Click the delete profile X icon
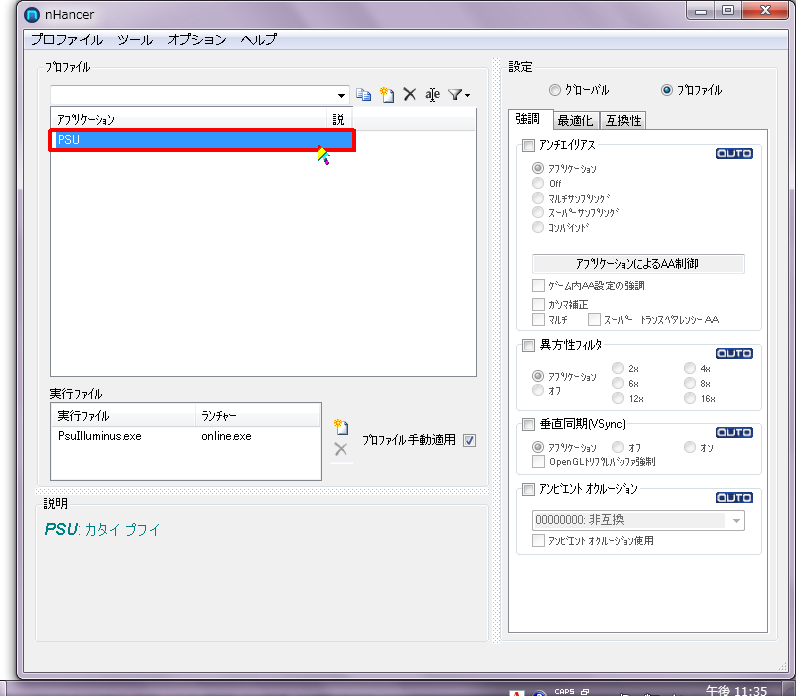This screenshot has height=696, width=796. [410, 94]
